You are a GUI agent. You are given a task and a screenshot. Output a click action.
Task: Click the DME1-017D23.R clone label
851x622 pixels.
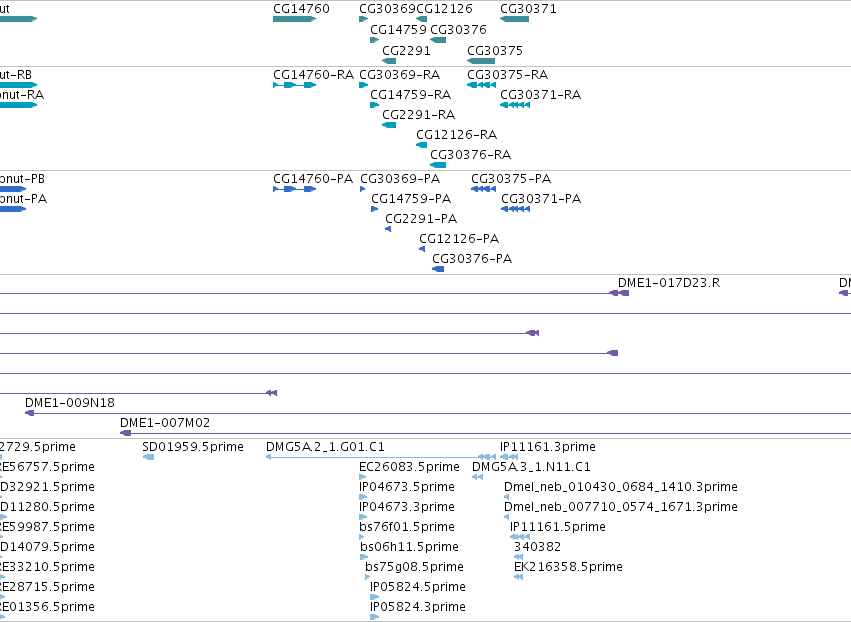[669, 283]
